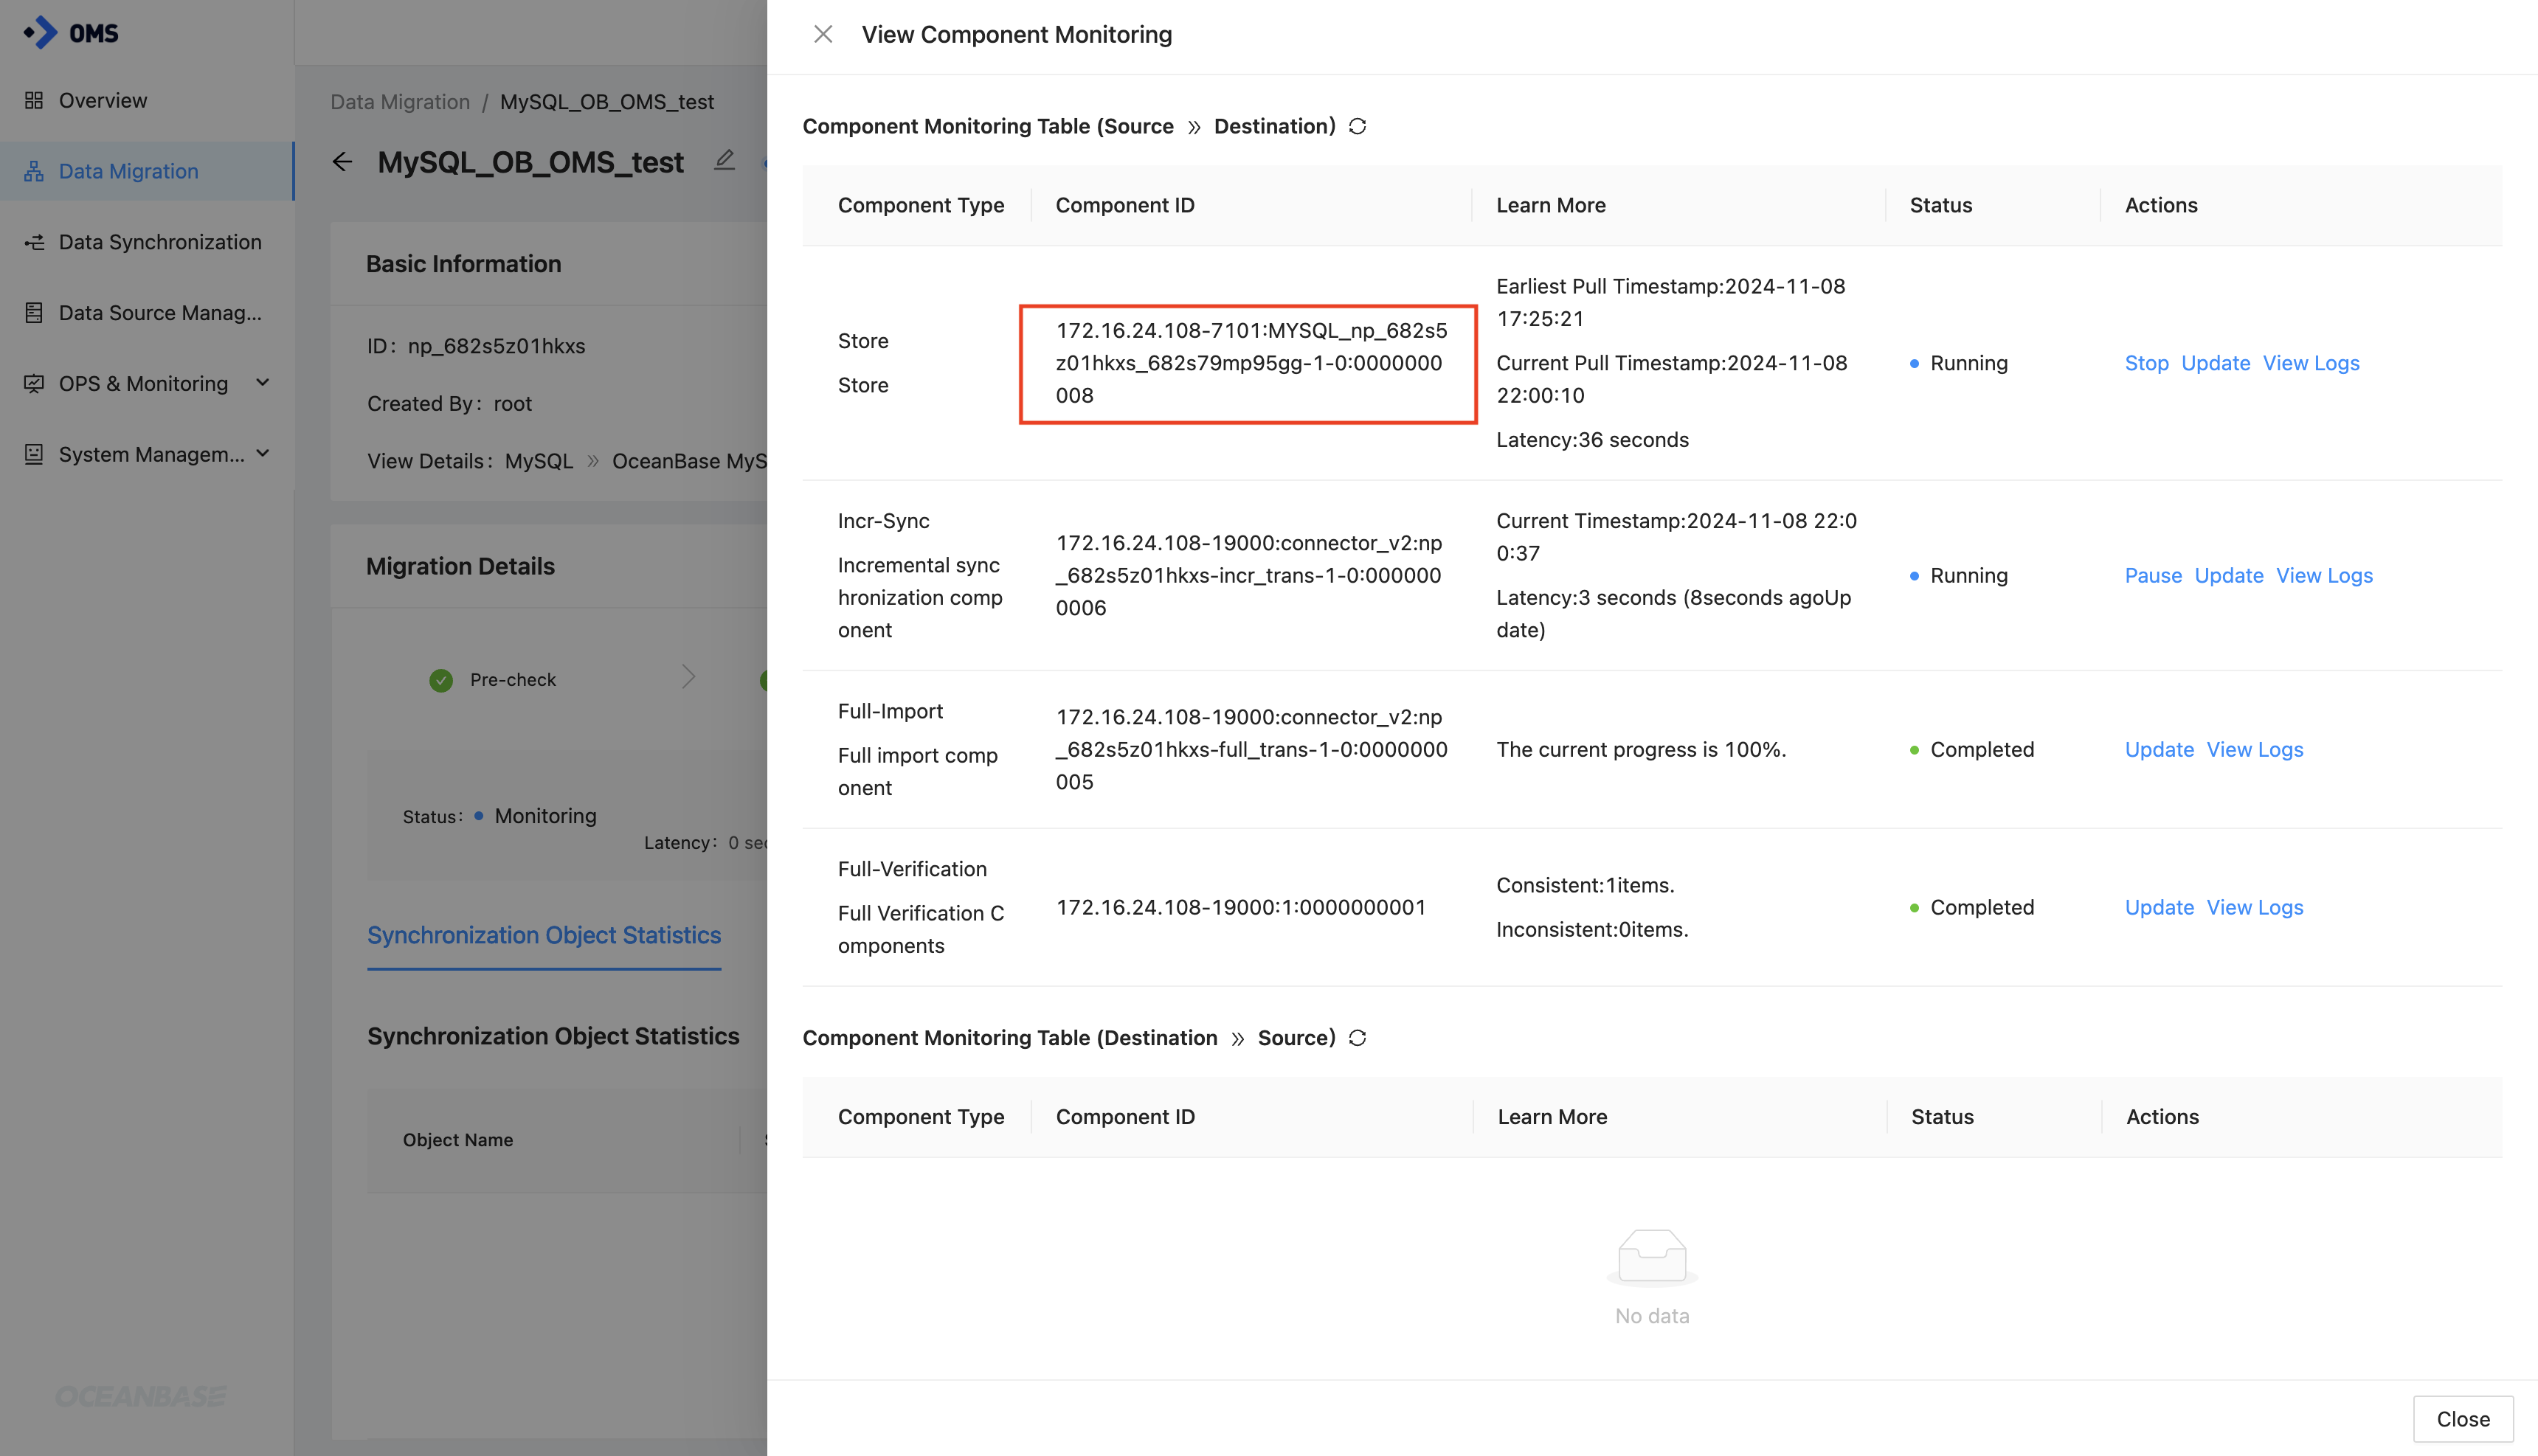The width and height of the screenshot is (2538, 1456).
Task: Click the Data Synchronization sidebar icon
Action: 34,242
